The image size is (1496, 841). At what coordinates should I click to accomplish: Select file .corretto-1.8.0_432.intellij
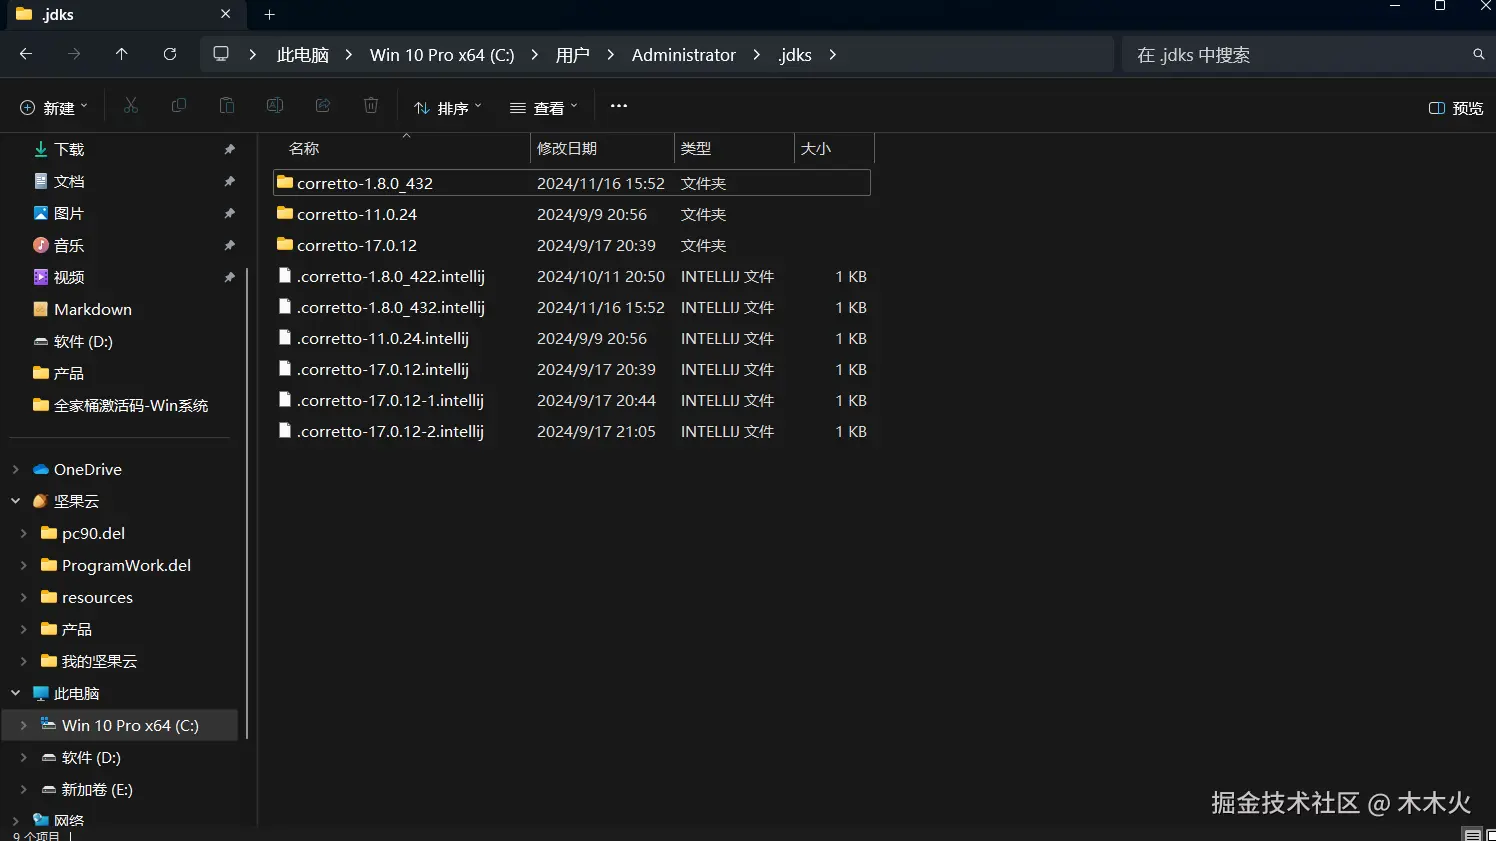572,307
